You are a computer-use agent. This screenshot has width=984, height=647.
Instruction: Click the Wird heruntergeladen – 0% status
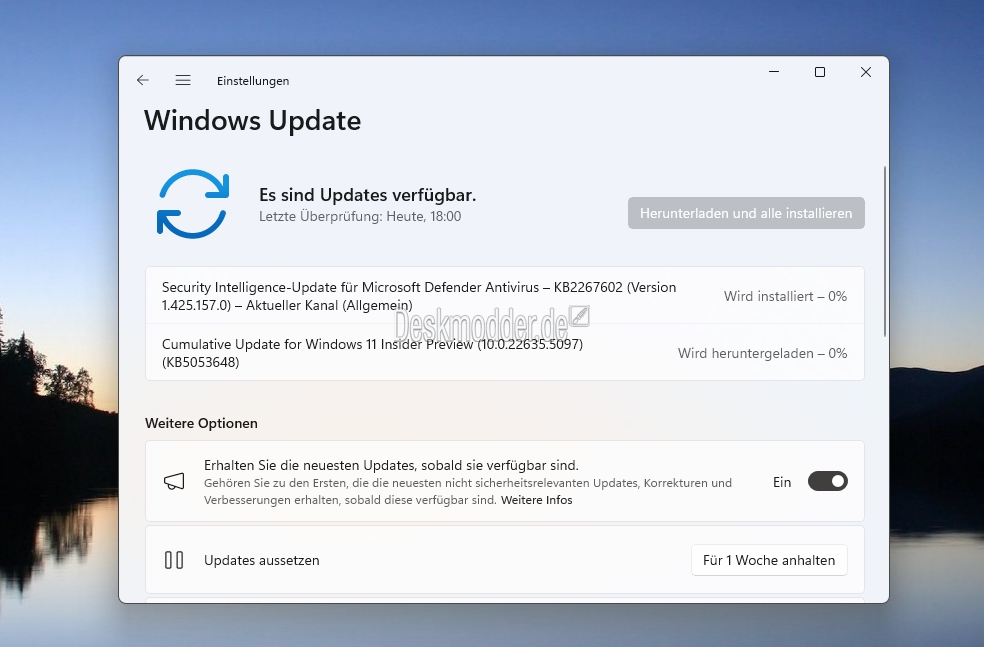tap(762, 353)
